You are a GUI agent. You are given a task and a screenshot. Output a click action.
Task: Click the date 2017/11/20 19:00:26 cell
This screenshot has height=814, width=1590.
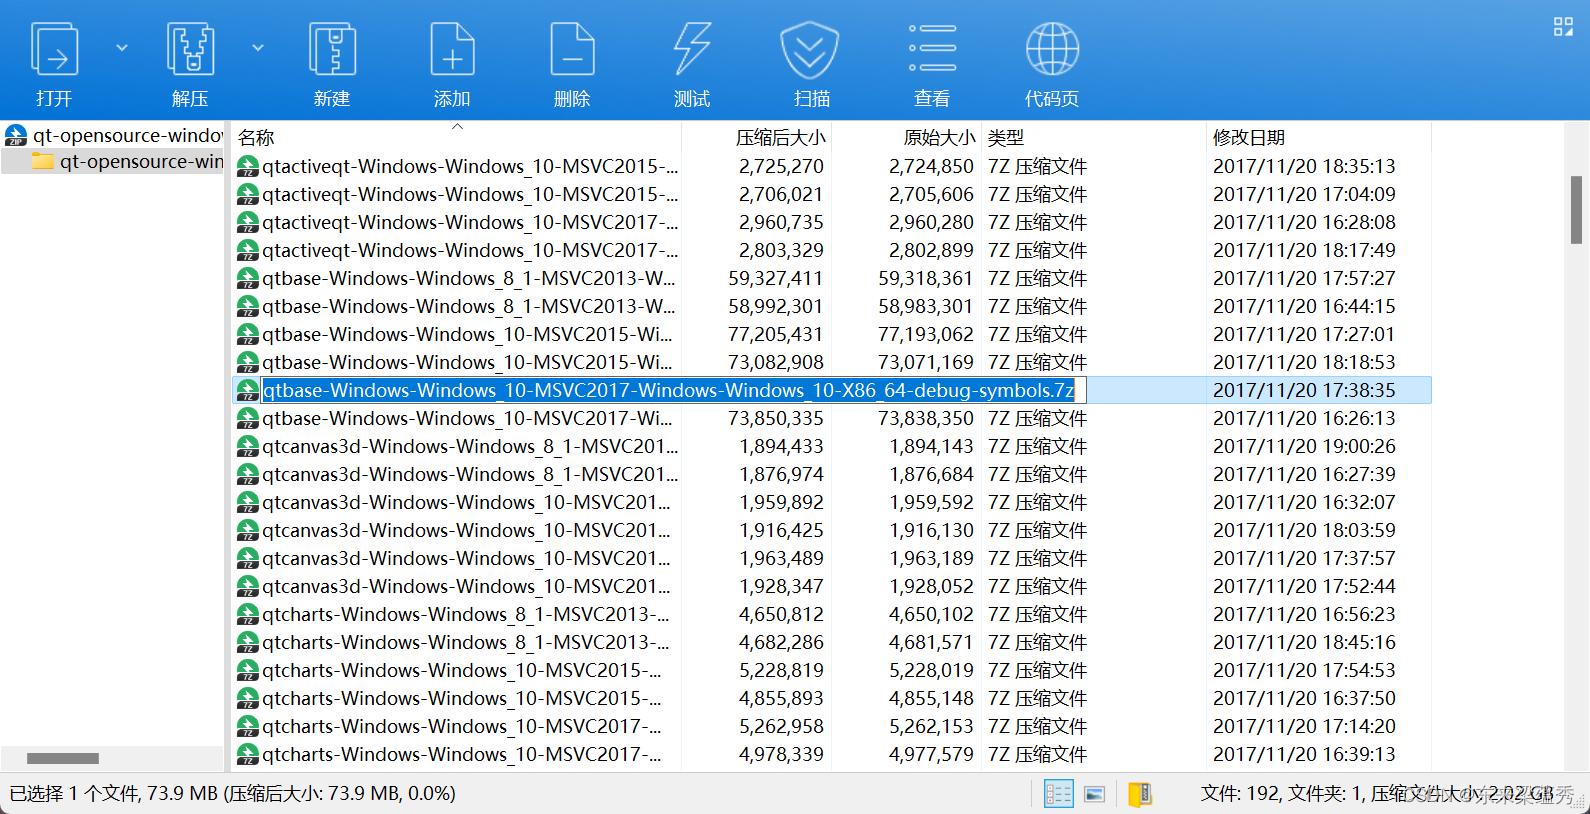[x=1304, y=446]
